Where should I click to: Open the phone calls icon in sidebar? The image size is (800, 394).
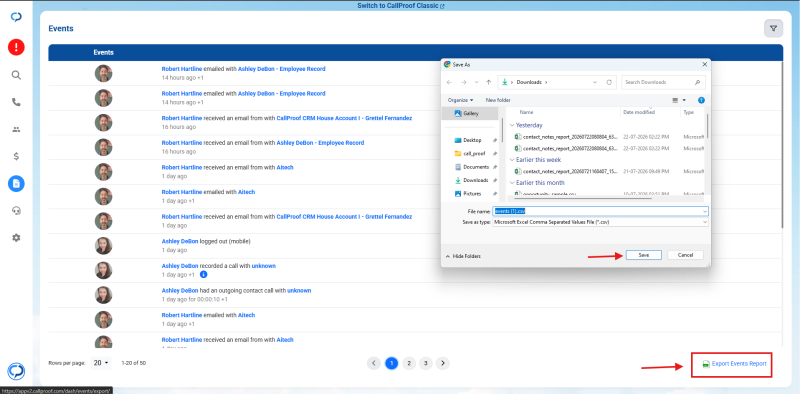(16, 102)
